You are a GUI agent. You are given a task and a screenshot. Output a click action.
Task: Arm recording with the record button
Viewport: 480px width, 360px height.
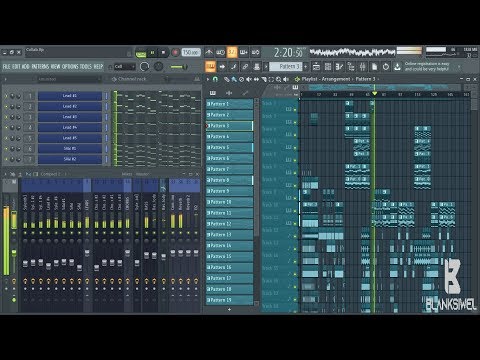coord(175,53)
